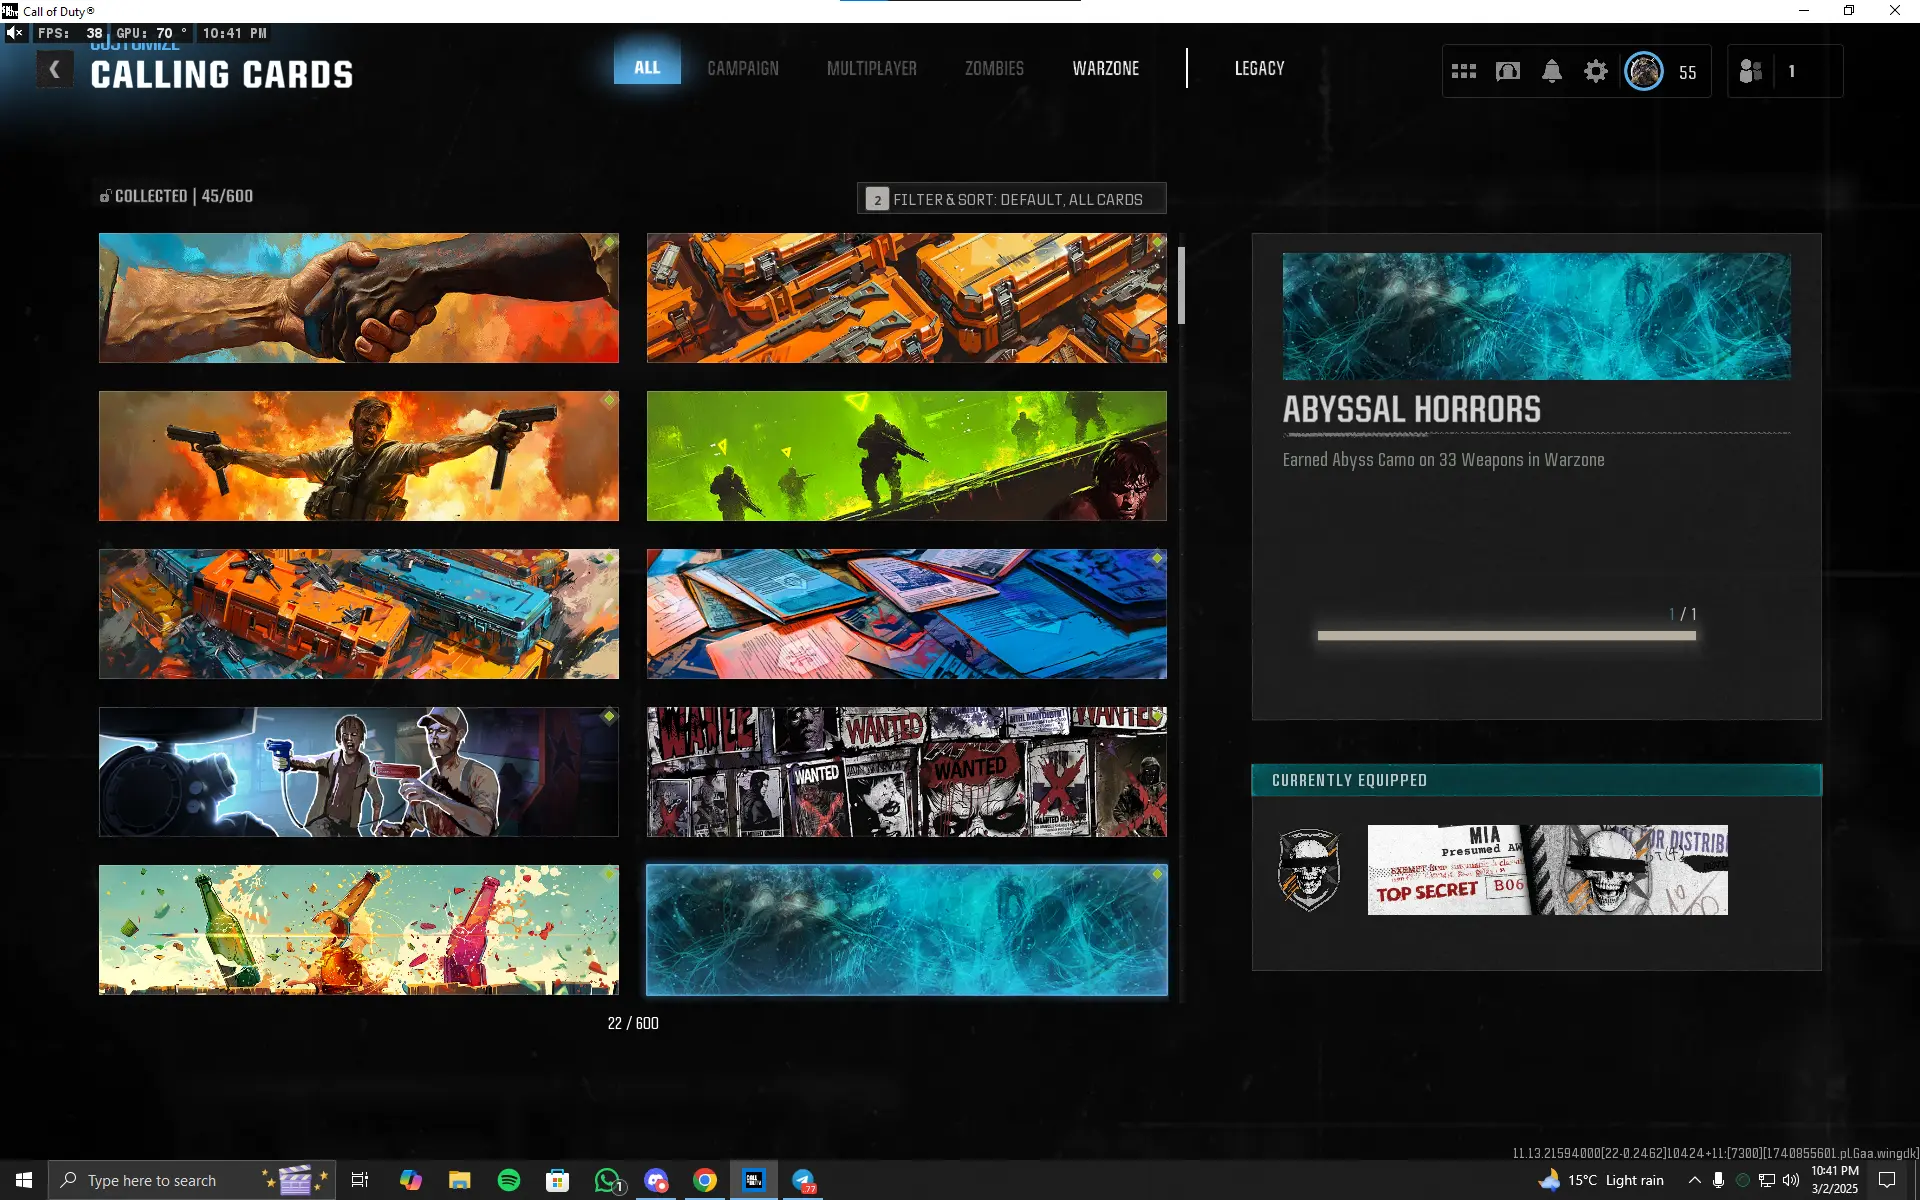Screen dimensions: 1920x1200
Task: Click the equipped Top Secret calling card
Action: 1547,870
